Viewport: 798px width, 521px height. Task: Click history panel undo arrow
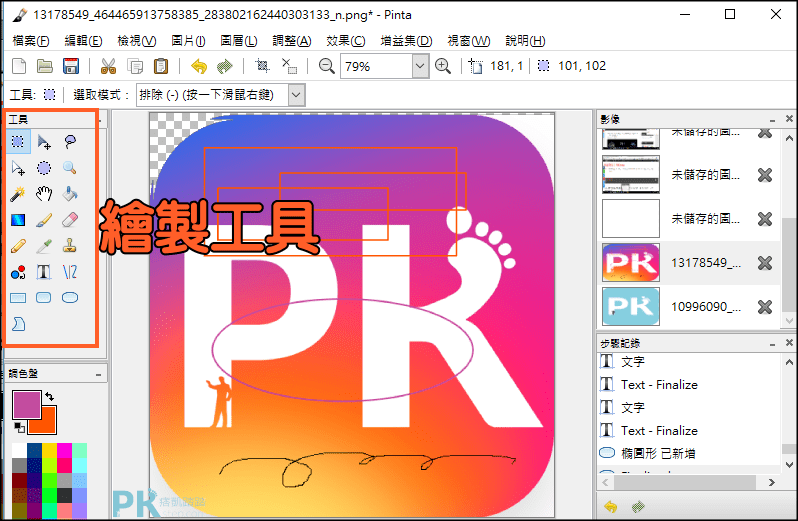point(611,506)
